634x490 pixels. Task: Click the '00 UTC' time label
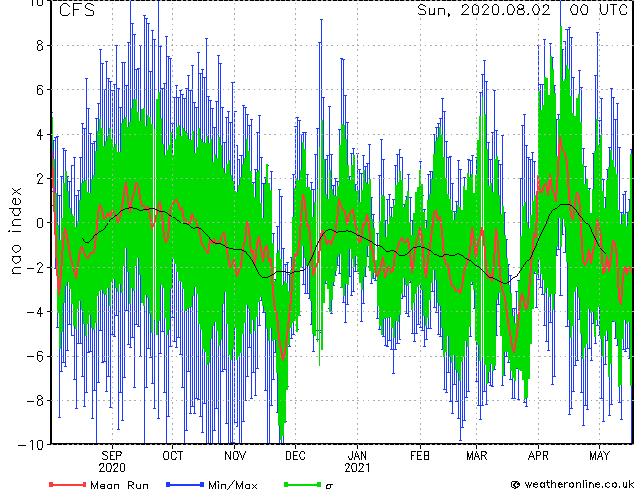coord(598,10)
